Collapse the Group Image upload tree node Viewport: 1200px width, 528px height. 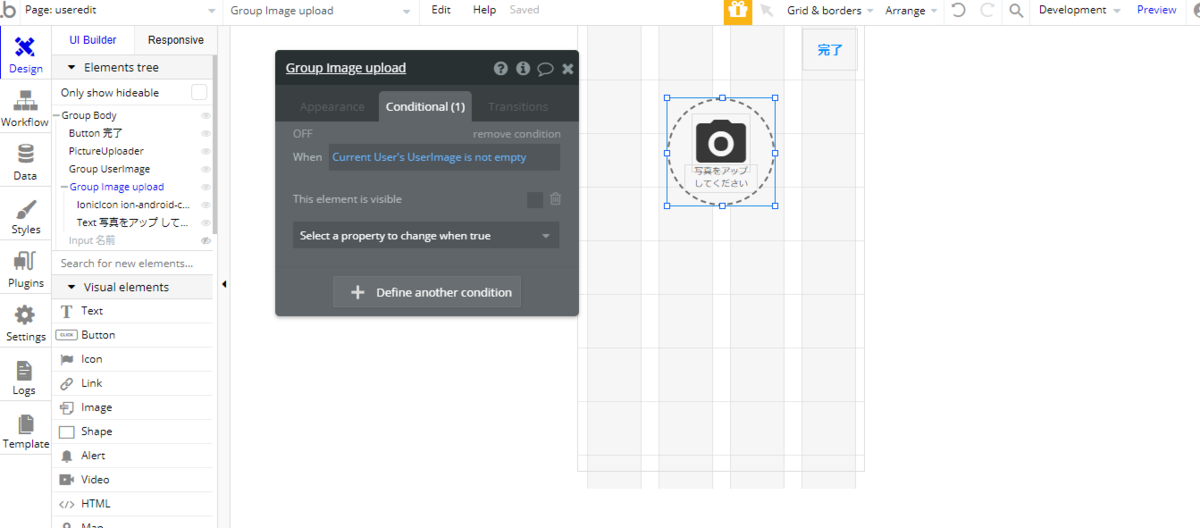pos(65,187)
